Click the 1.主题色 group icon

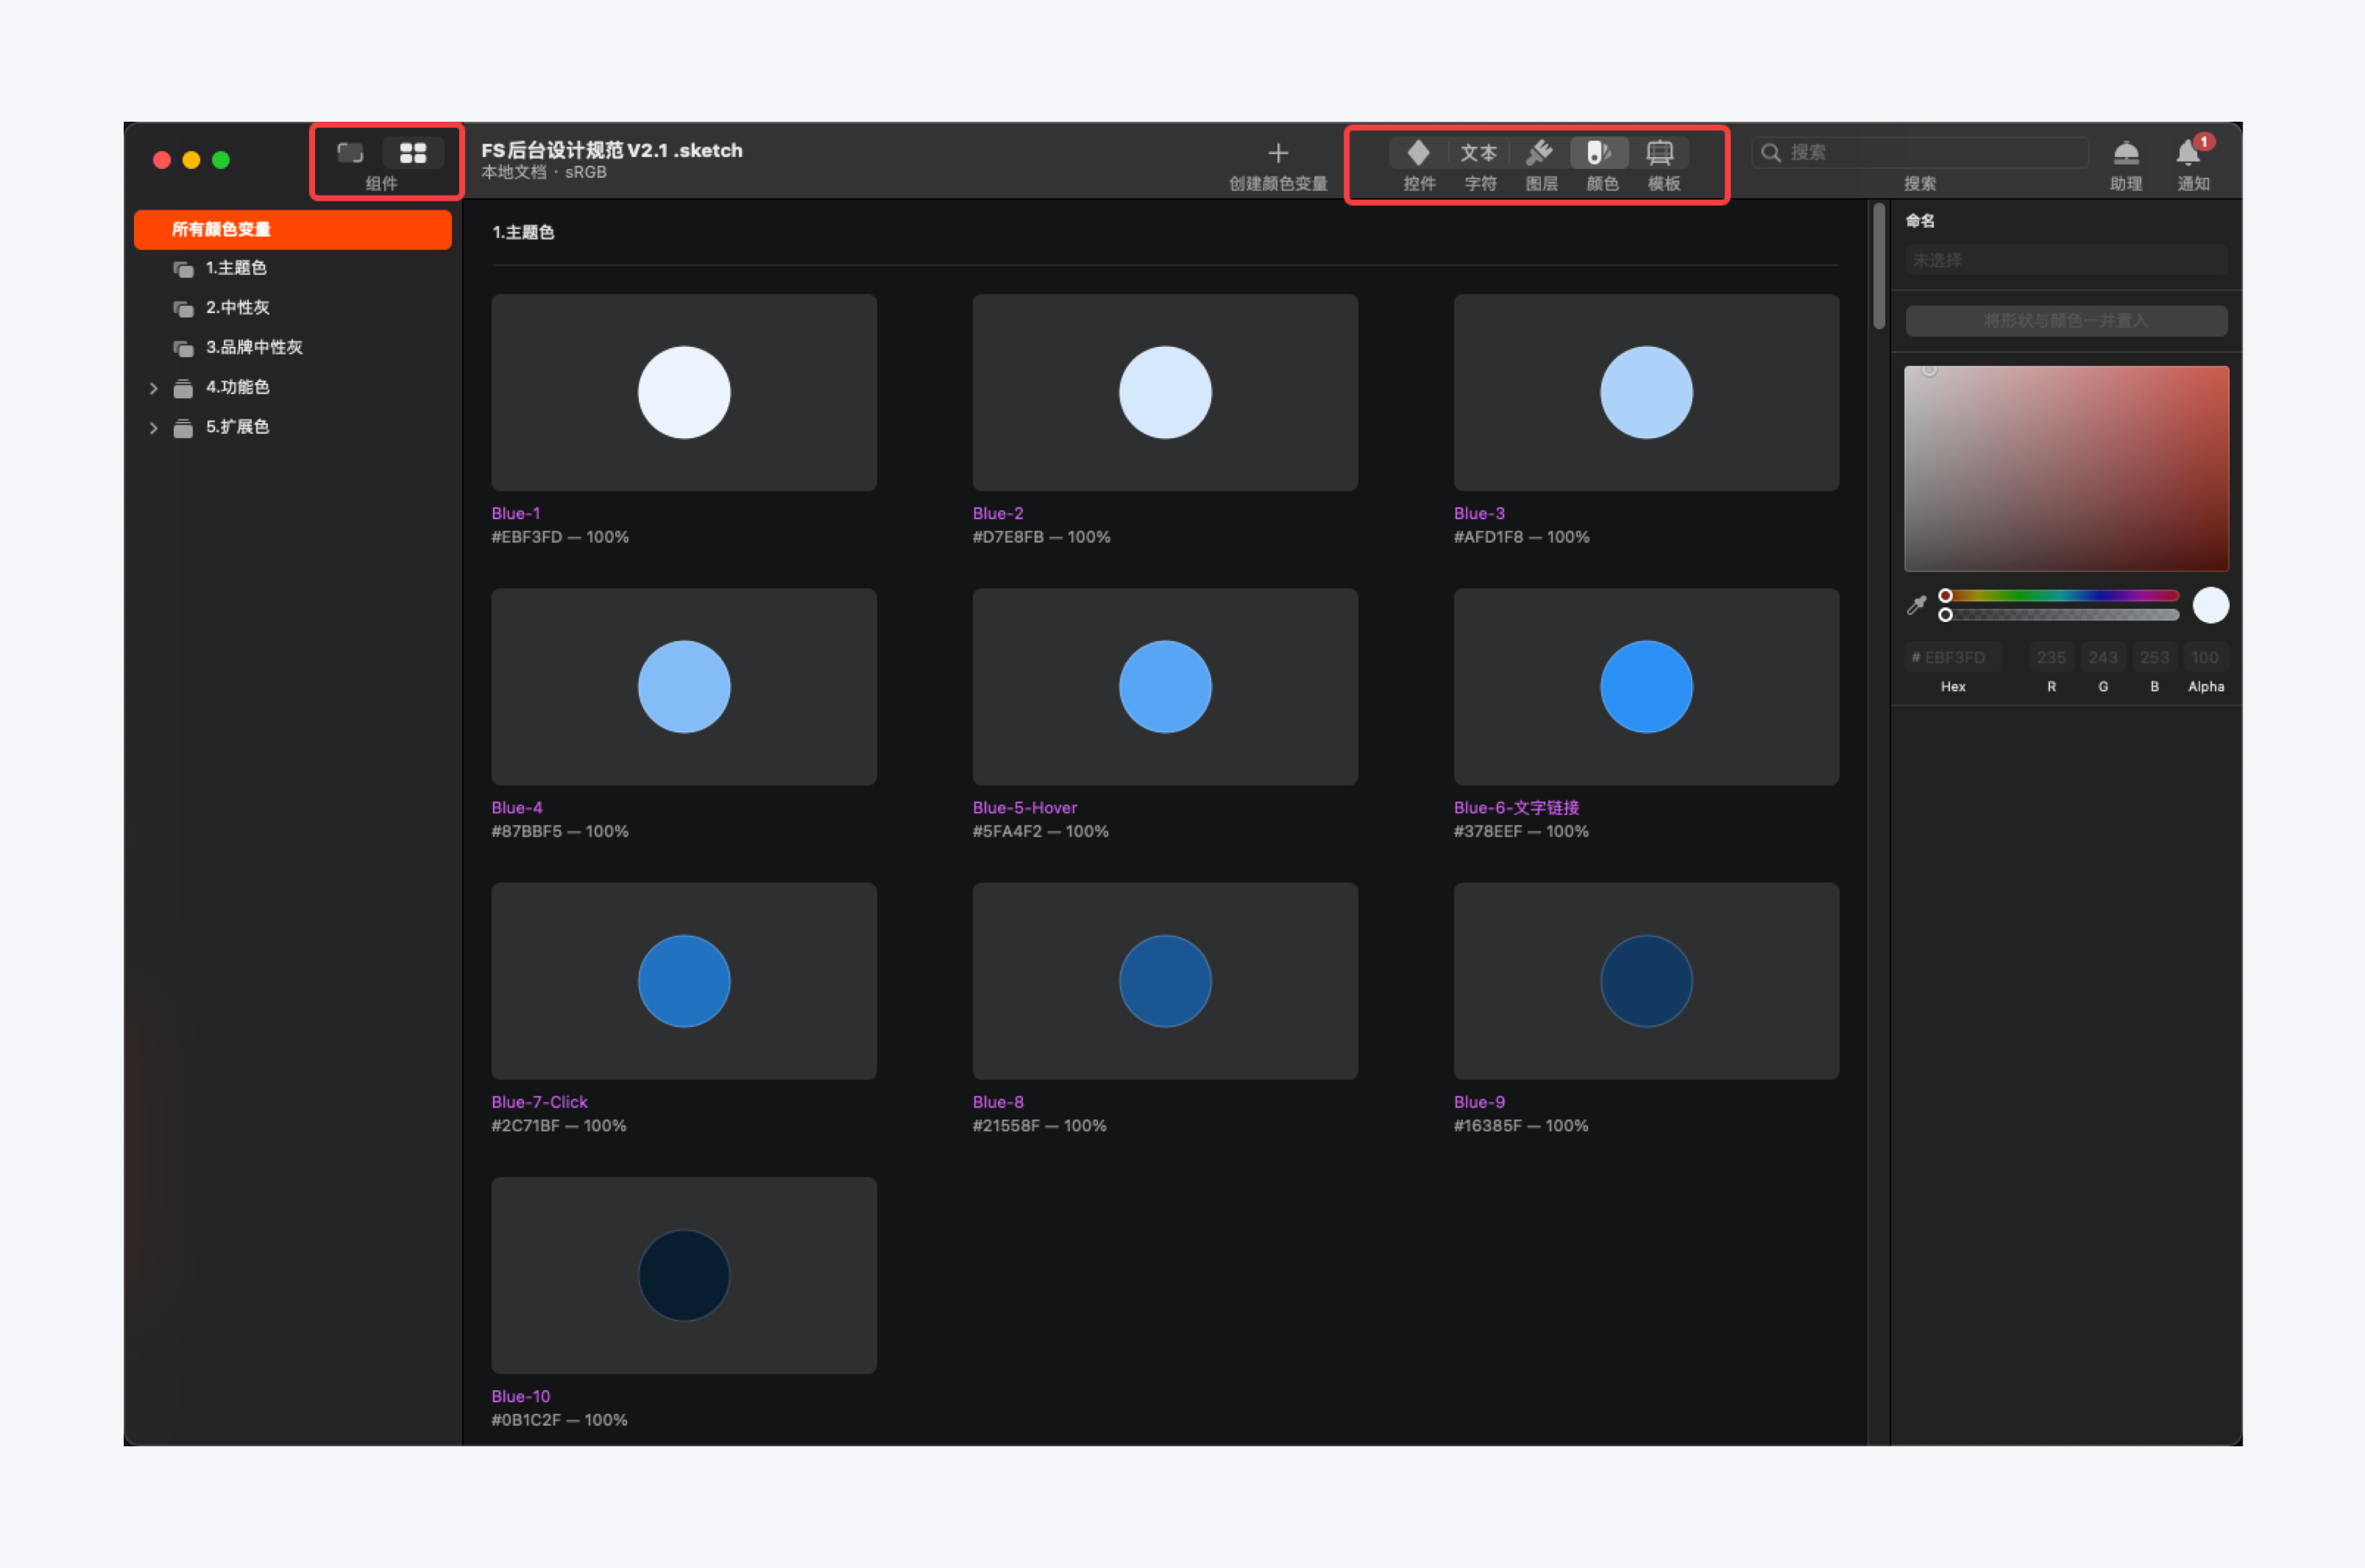(x=183, y=269)
